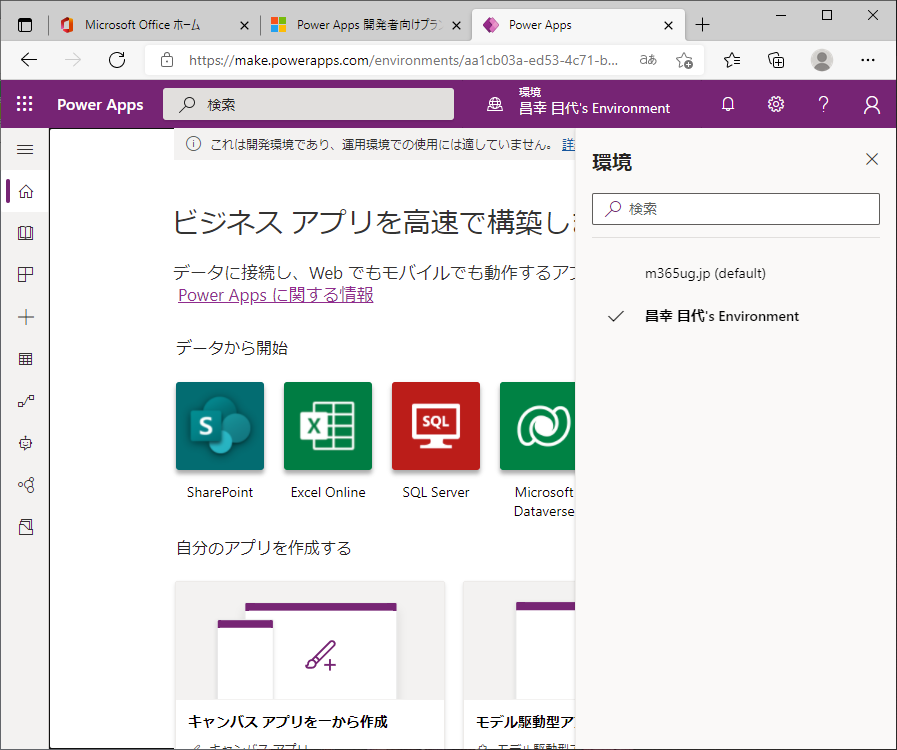Viewport: 897px width, 750px height.
Task: Click the top bar 検索 search box
Action: pyautogui.click(x=308, y=104)
